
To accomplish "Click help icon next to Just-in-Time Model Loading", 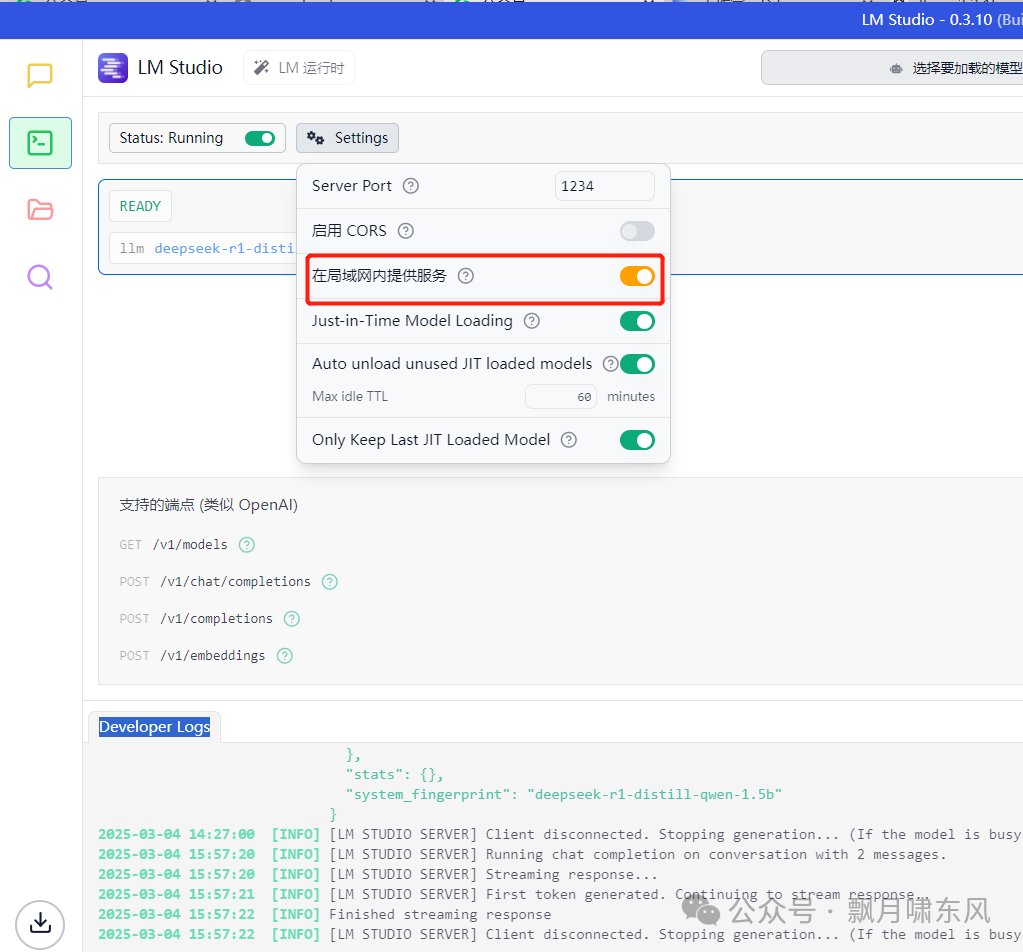I will pos(532,321).
